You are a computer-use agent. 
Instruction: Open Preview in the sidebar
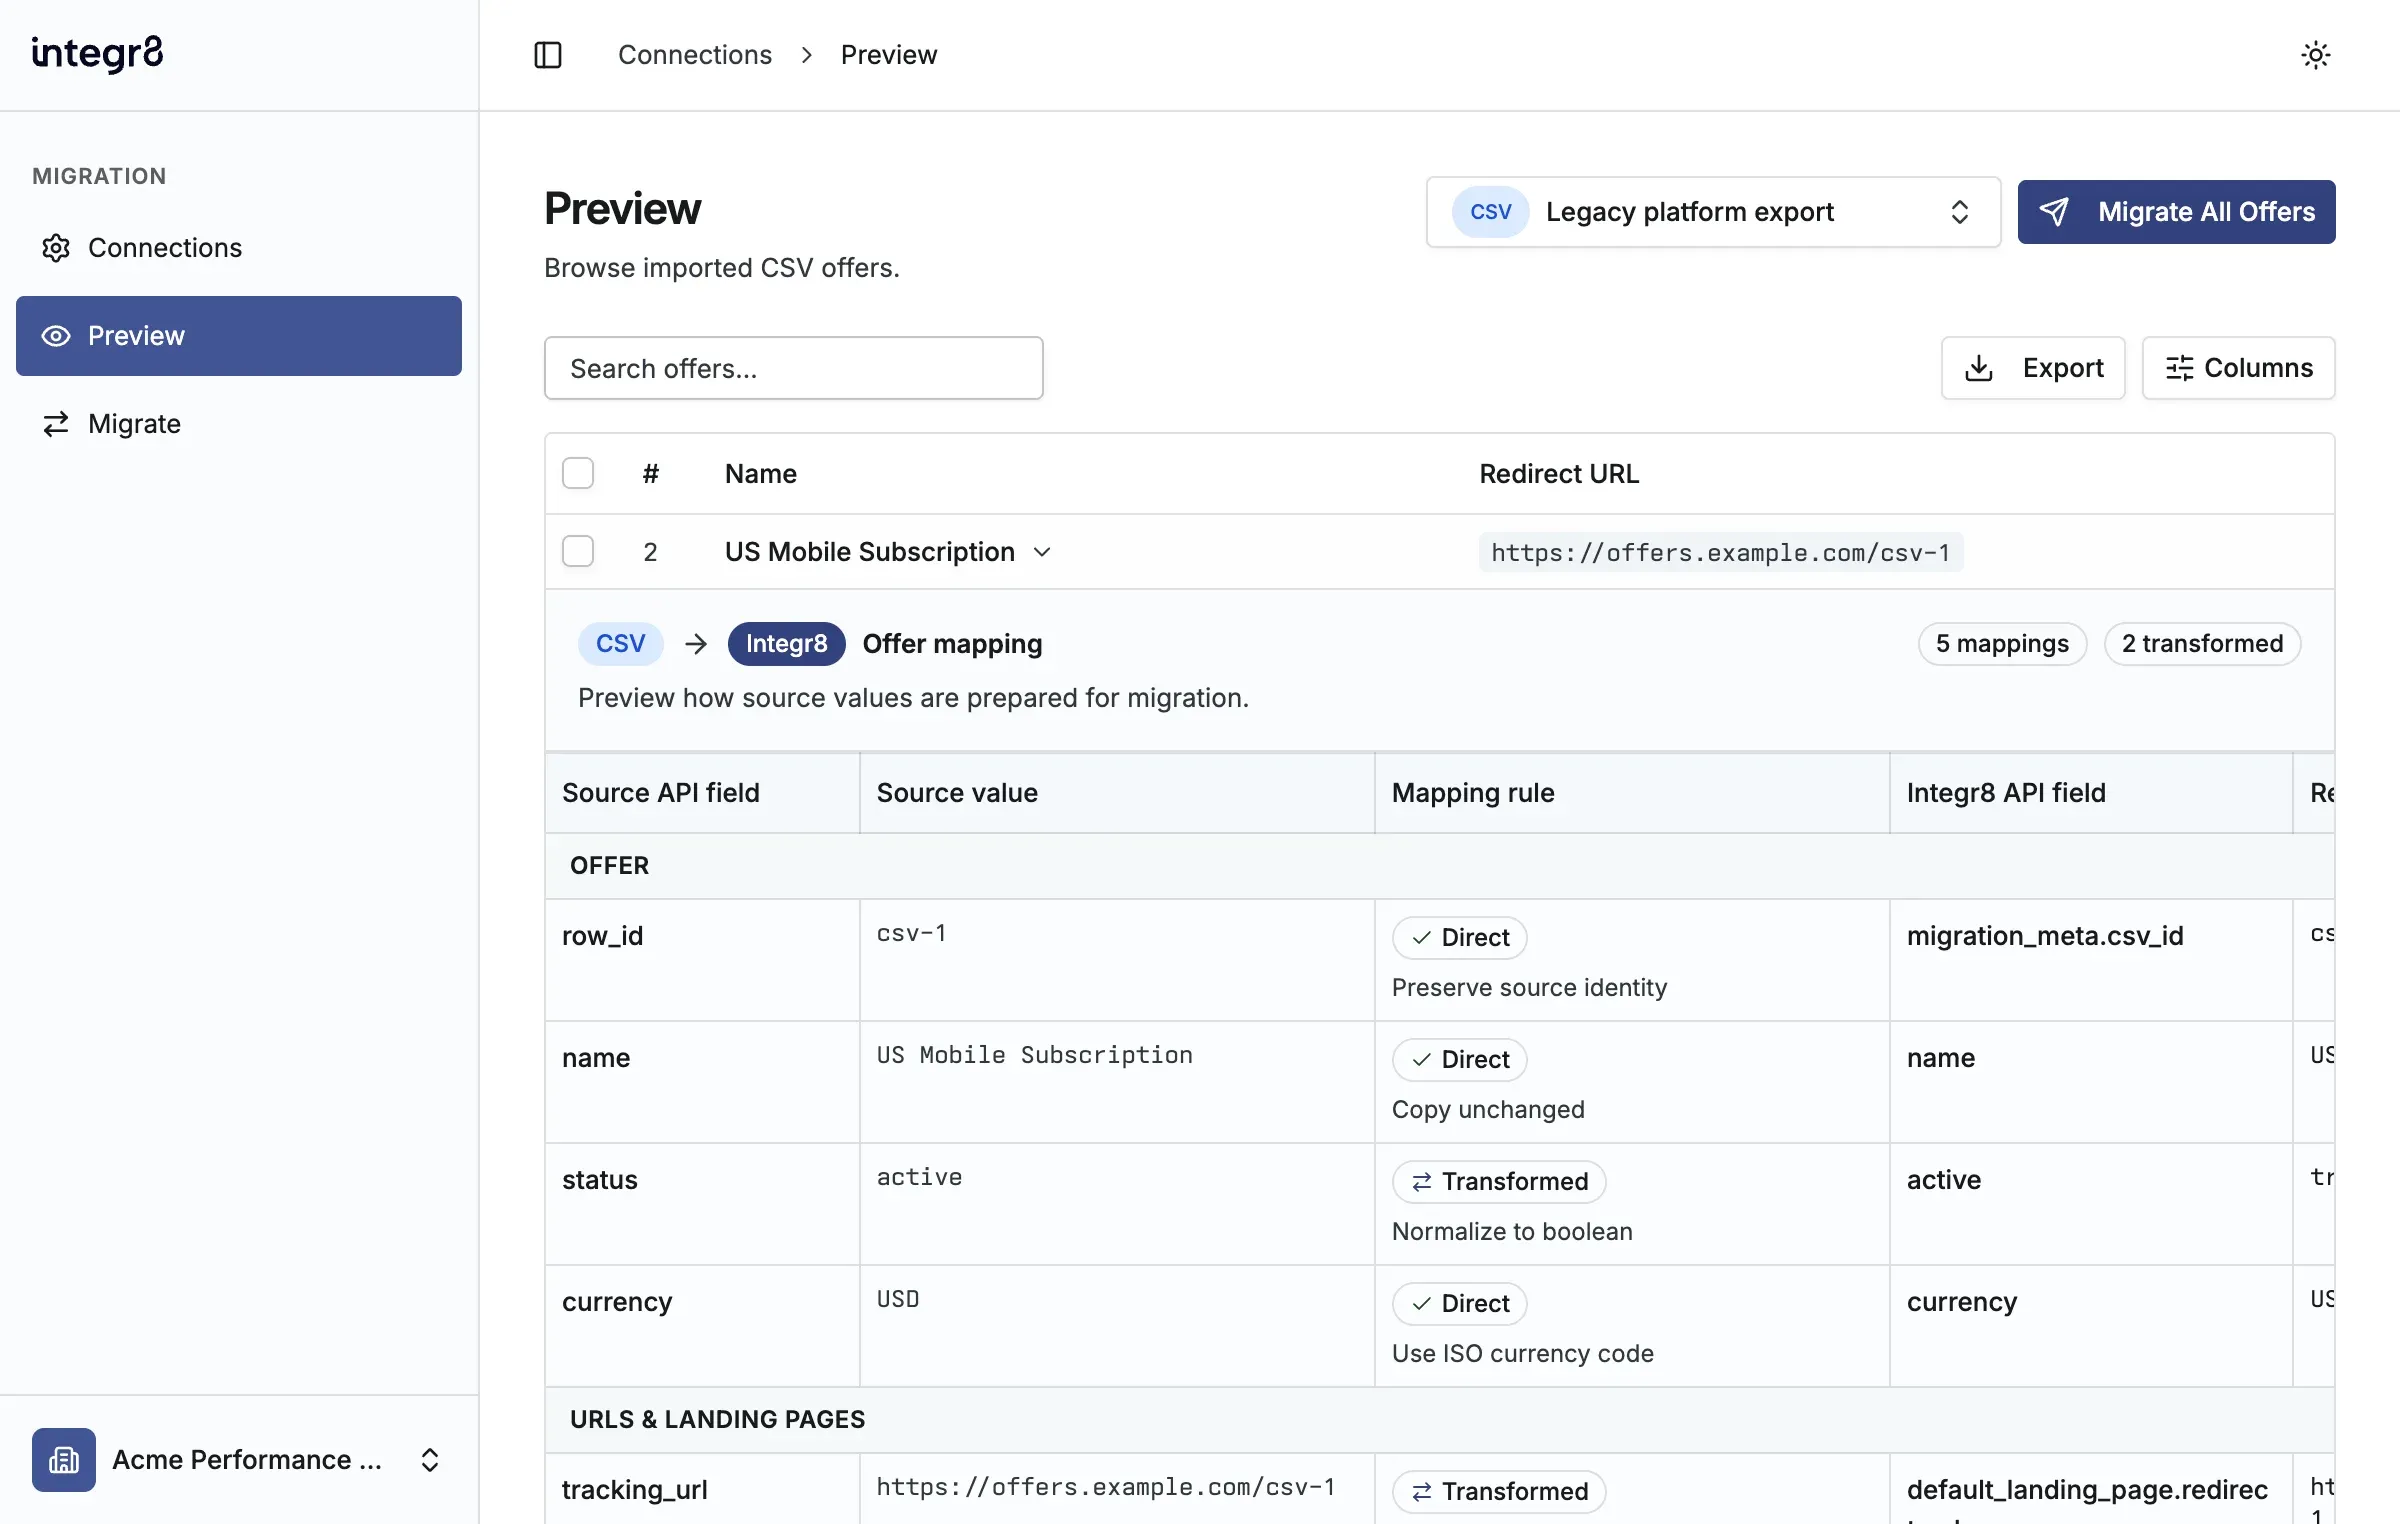point(239,336)
